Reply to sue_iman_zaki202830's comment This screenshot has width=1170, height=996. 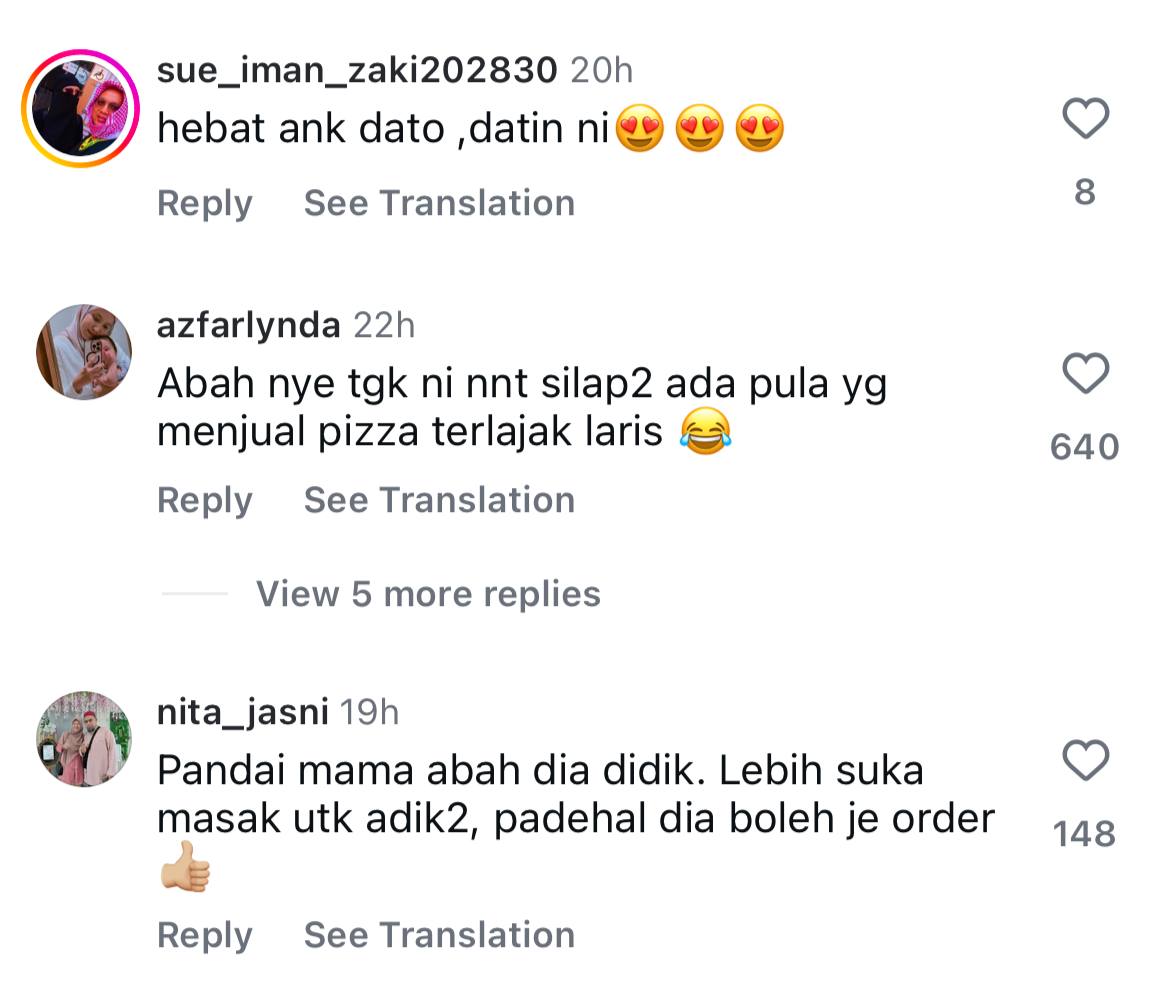[204, 203]
